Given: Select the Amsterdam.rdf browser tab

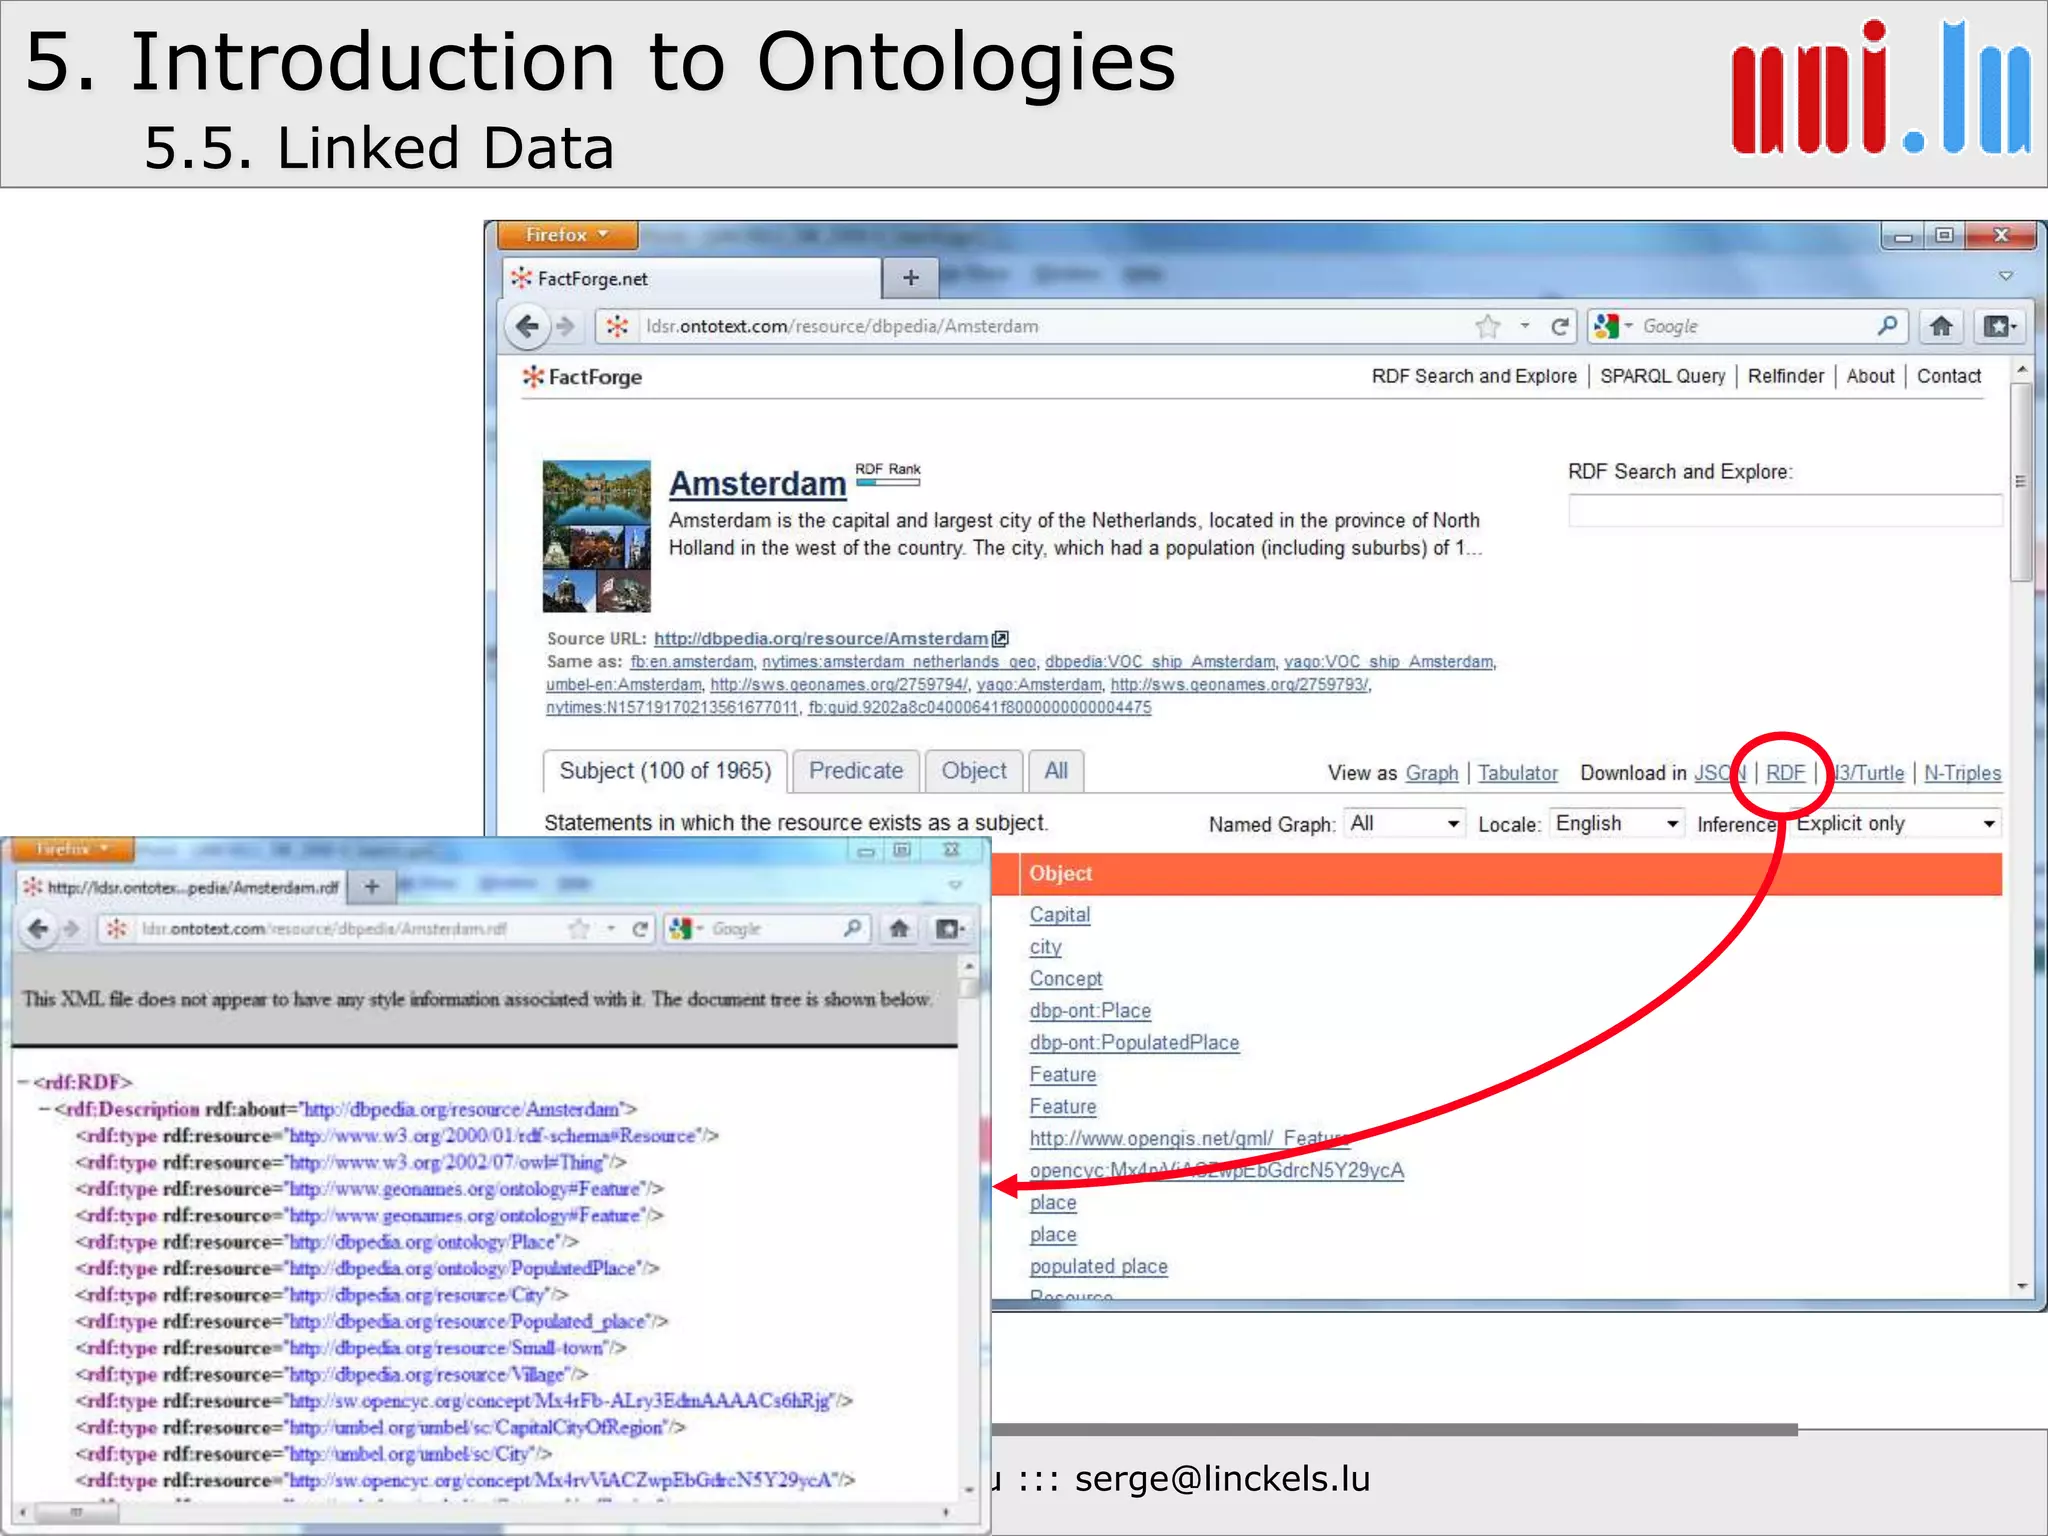Looking at the screenshot, I should (x=182, y=887).
